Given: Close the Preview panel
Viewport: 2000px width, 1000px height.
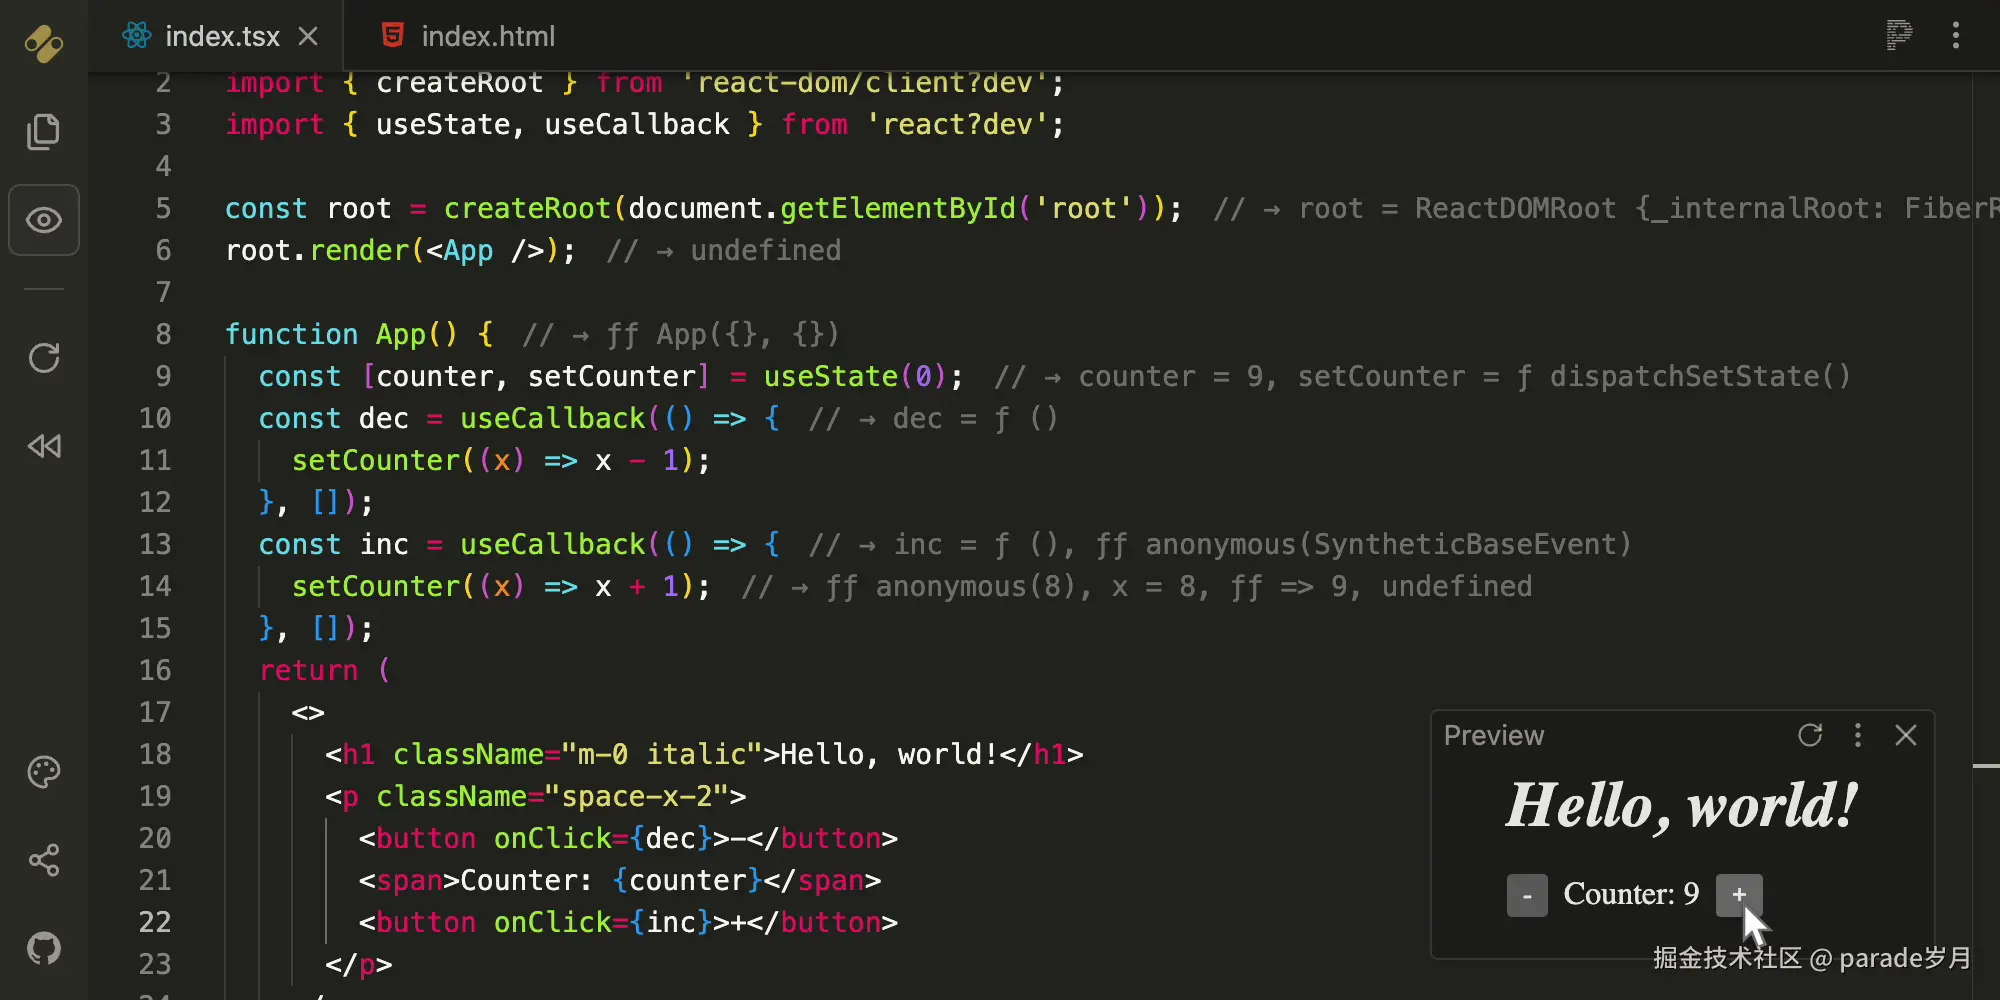Looking at the screenshot, I should point(1905,736).
